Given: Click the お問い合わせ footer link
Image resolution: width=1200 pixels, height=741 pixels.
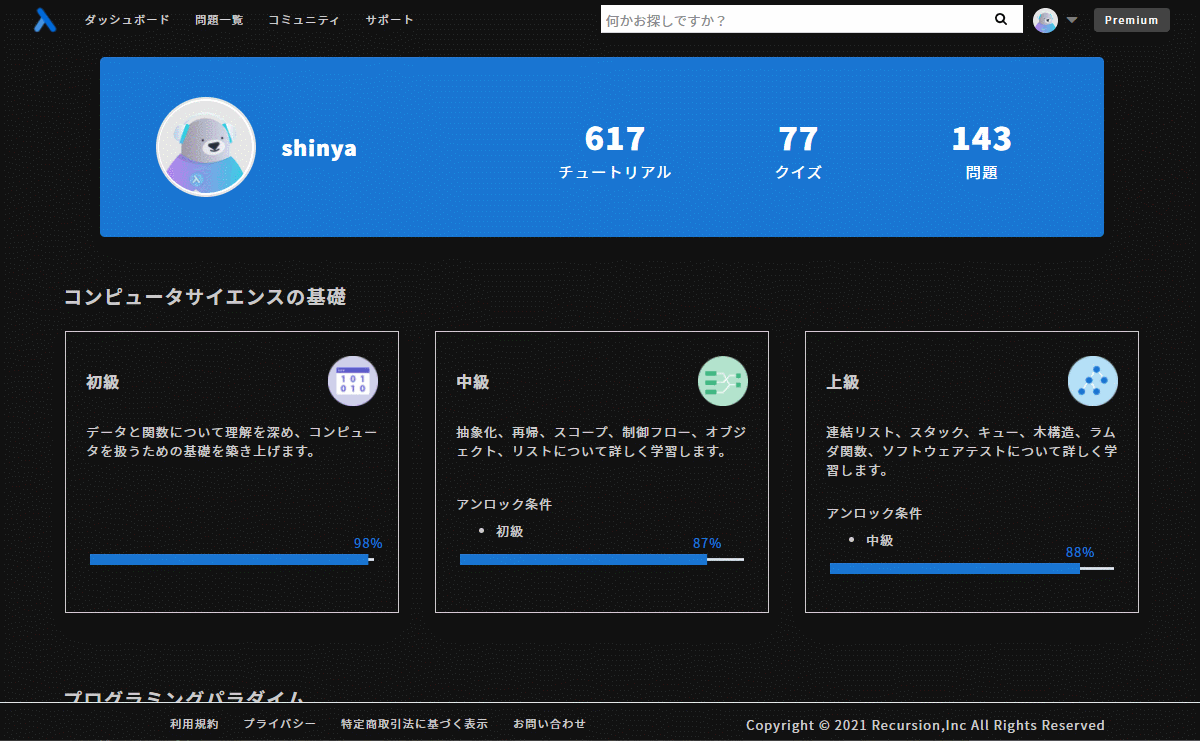Looking at the screenshot, I should click(x=549, y=724).
